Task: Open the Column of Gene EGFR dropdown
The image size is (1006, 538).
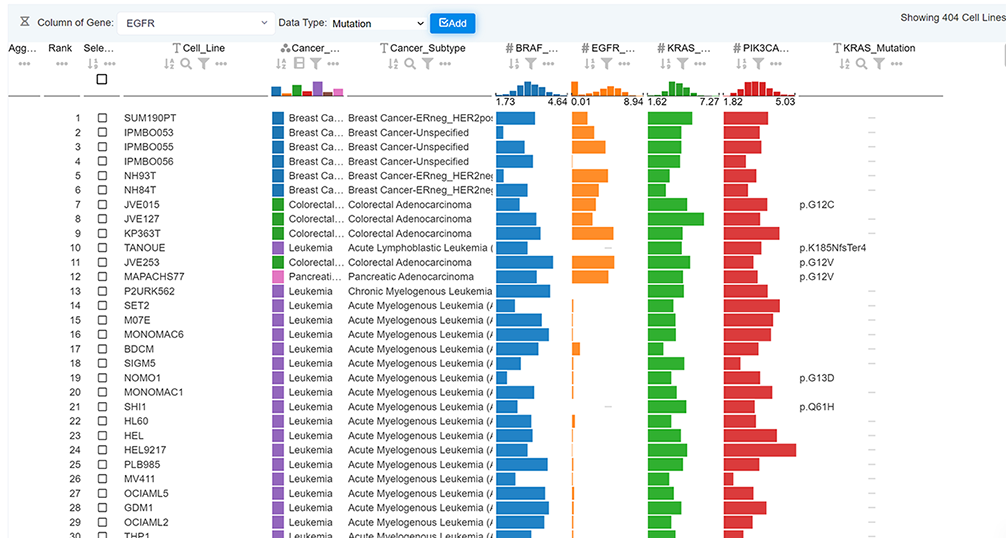Action: pyautogui.click(x=194, y=22)
